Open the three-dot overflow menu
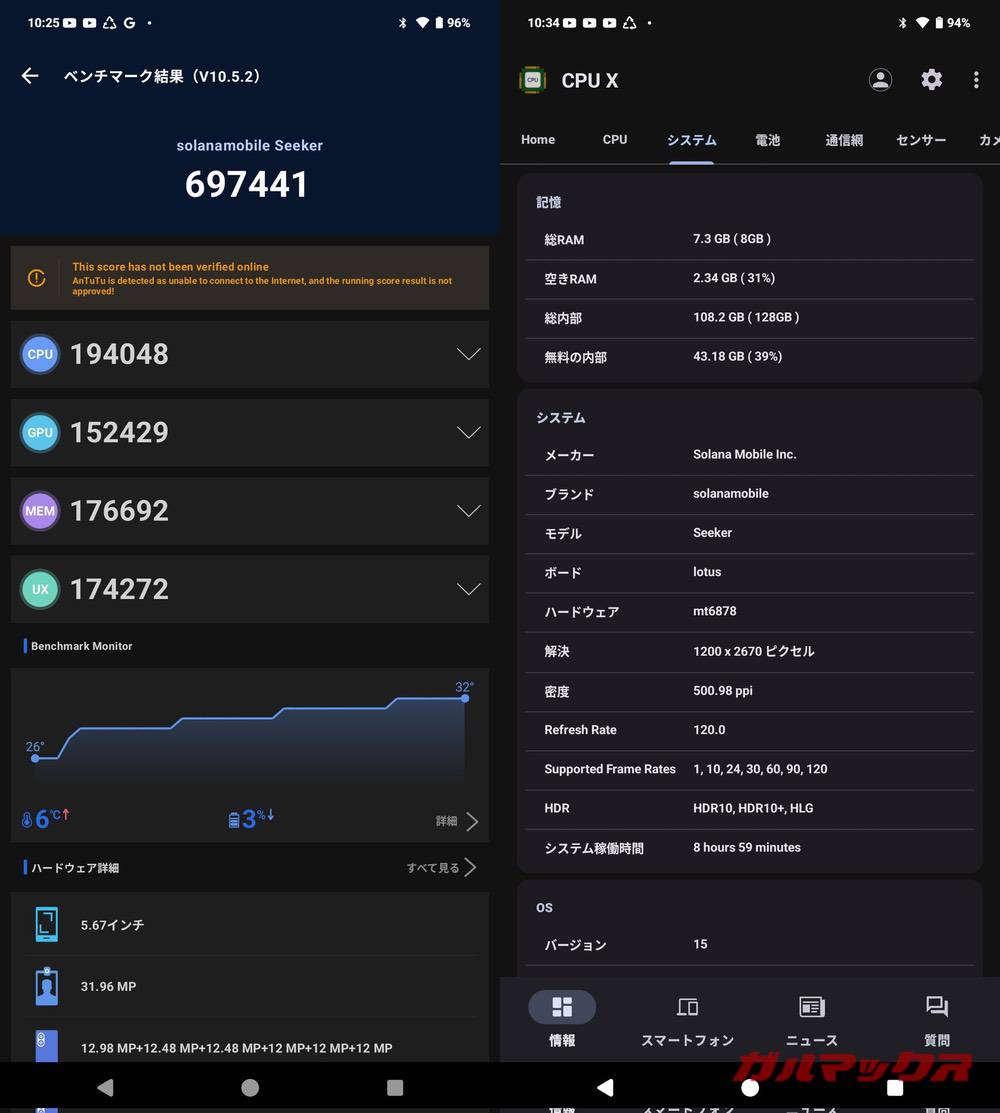 pos(976,80)
